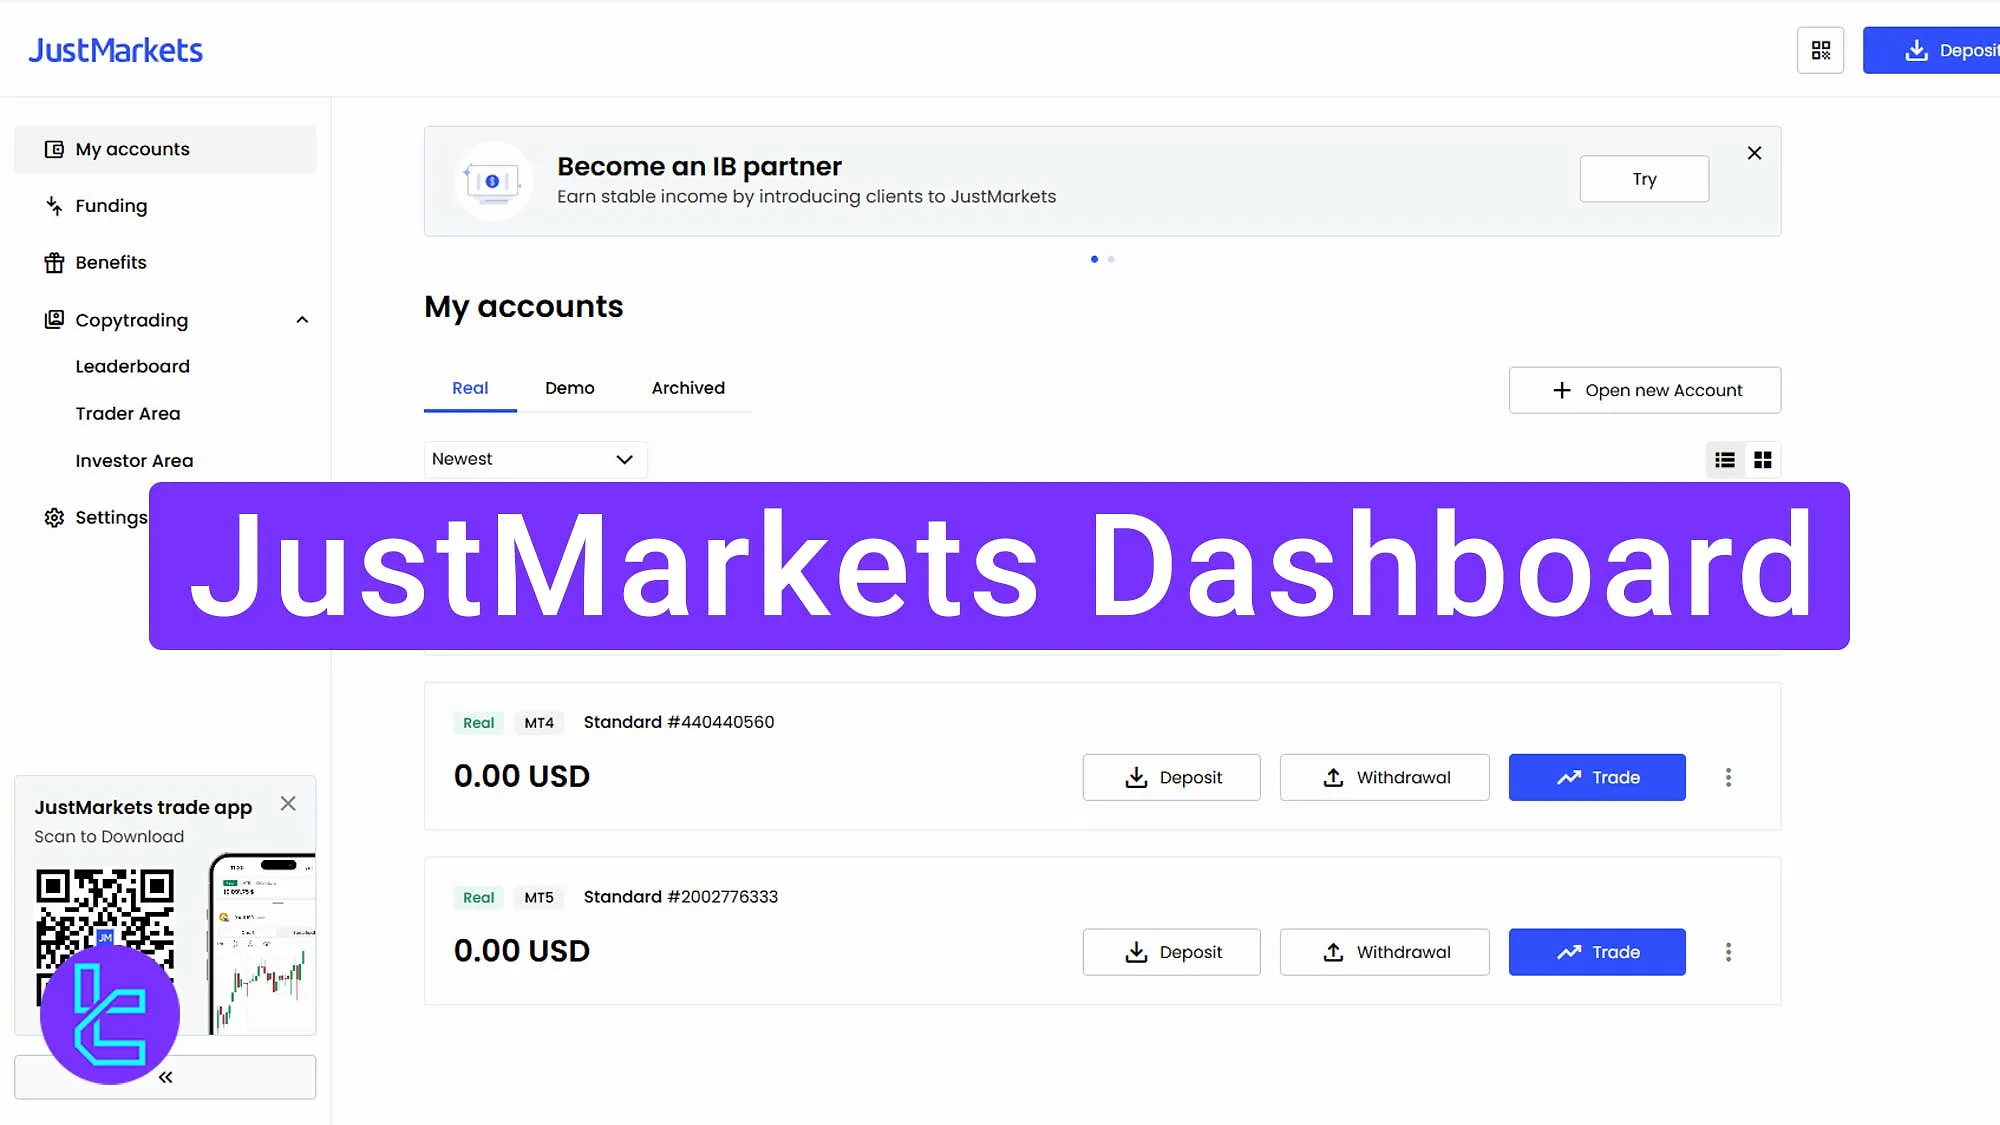Open the QR code icon in header

pyautogui.click(x=1820, y=50)
